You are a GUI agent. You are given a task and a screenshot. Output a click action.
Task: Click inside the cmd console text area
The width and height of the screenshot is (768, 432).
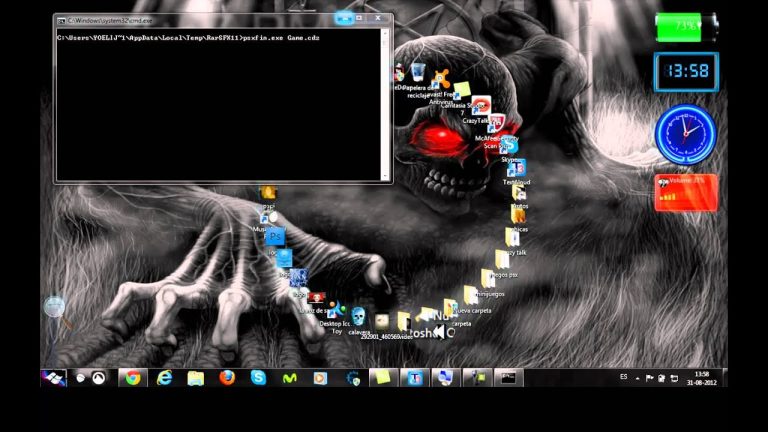218,105
